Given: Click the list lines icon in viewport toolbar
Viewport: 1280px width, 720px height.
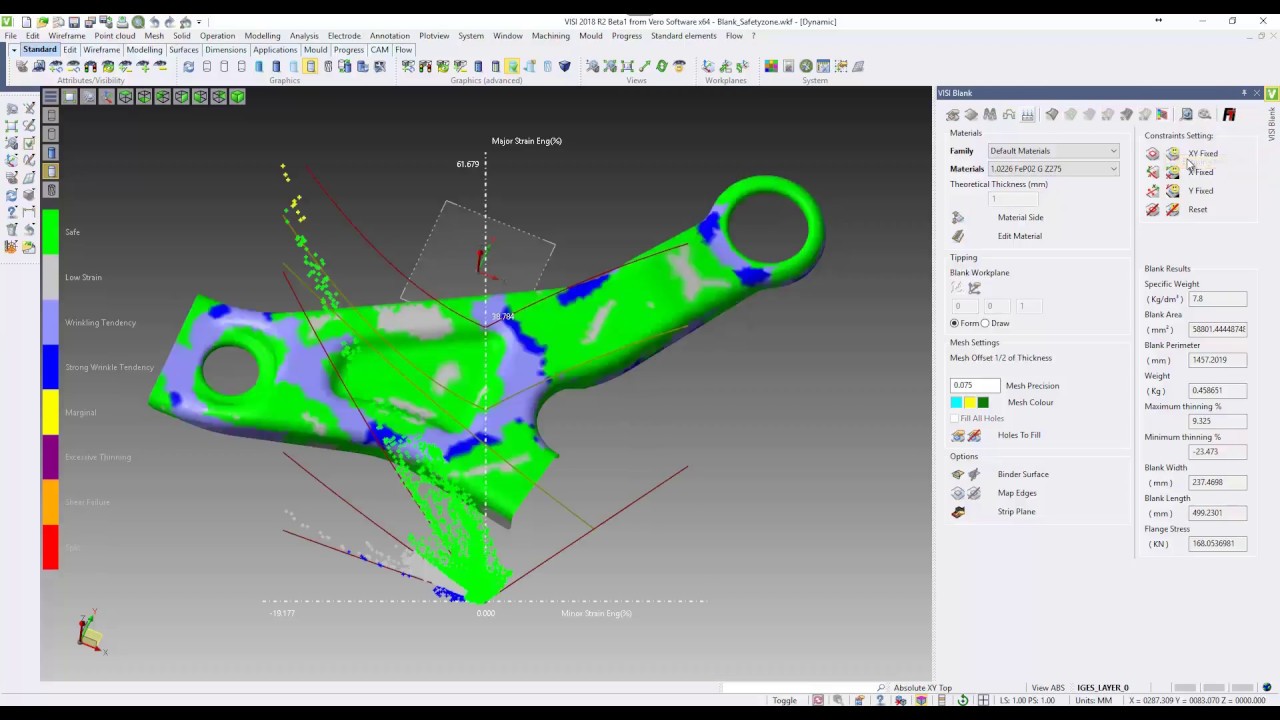Looking at the screenshot, I should click(50, 96).
